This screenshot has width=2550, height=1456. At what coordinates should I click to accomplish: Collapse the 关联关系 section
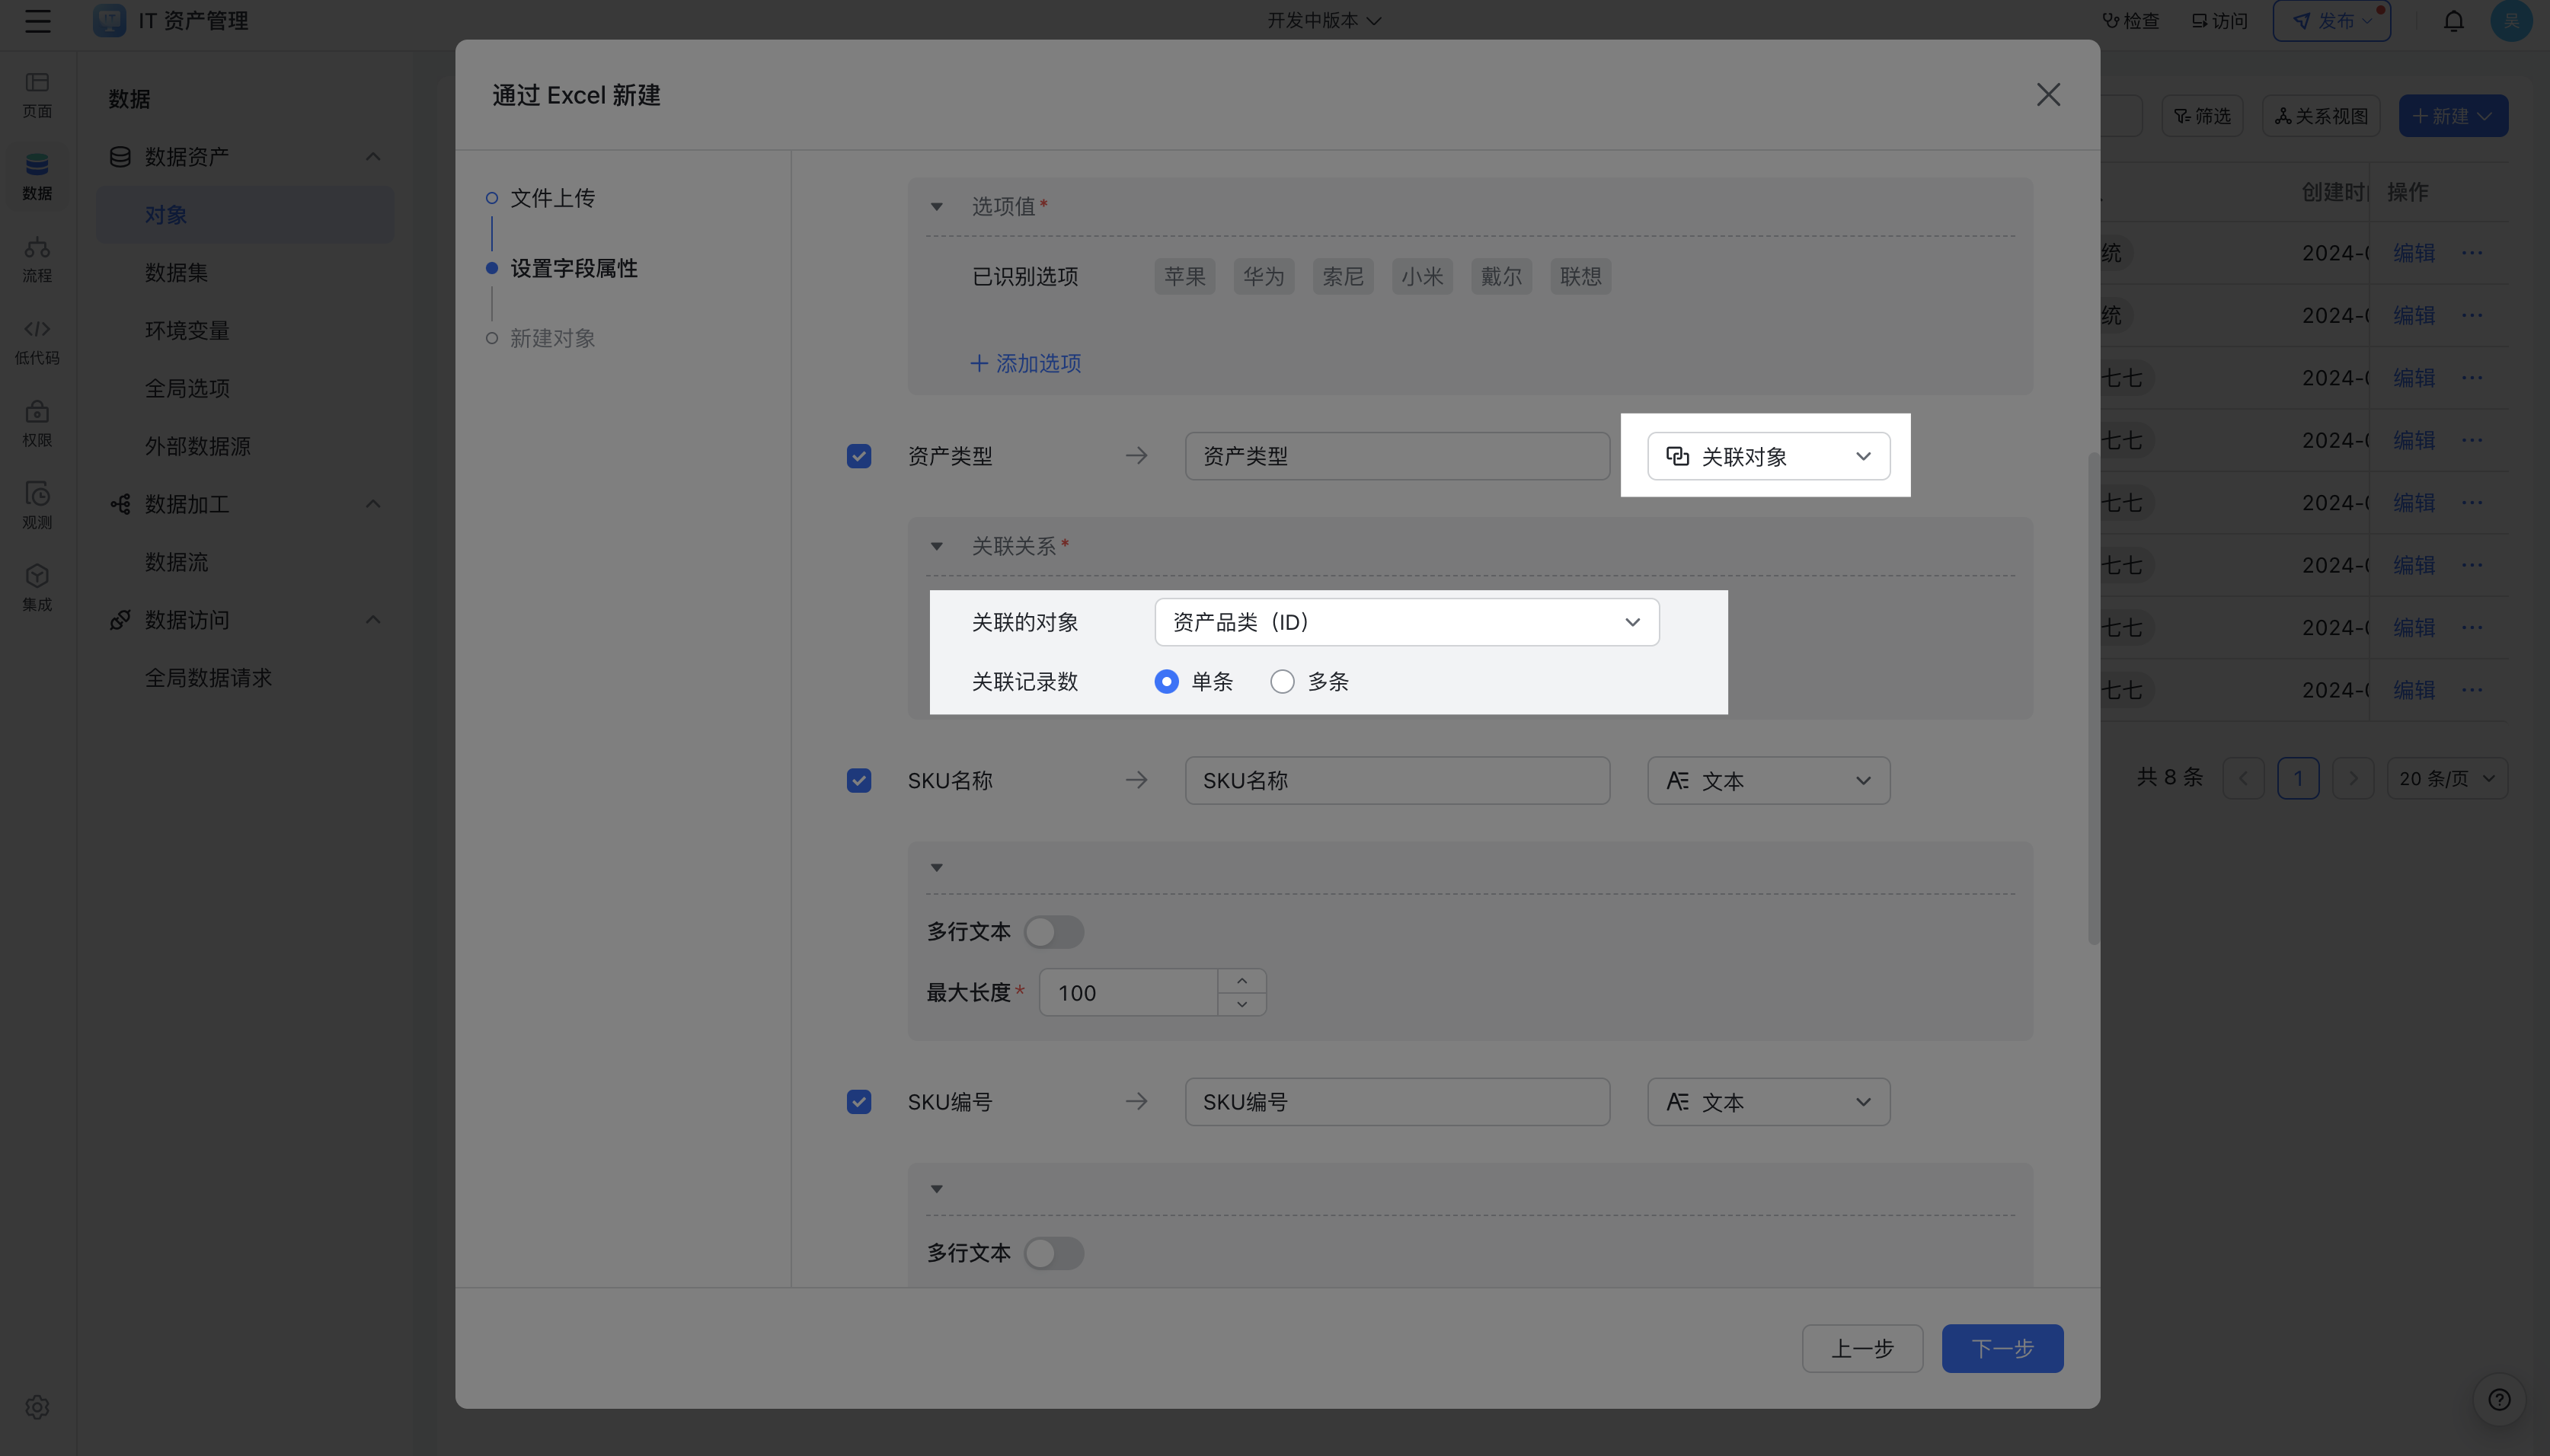pos(936,546)
